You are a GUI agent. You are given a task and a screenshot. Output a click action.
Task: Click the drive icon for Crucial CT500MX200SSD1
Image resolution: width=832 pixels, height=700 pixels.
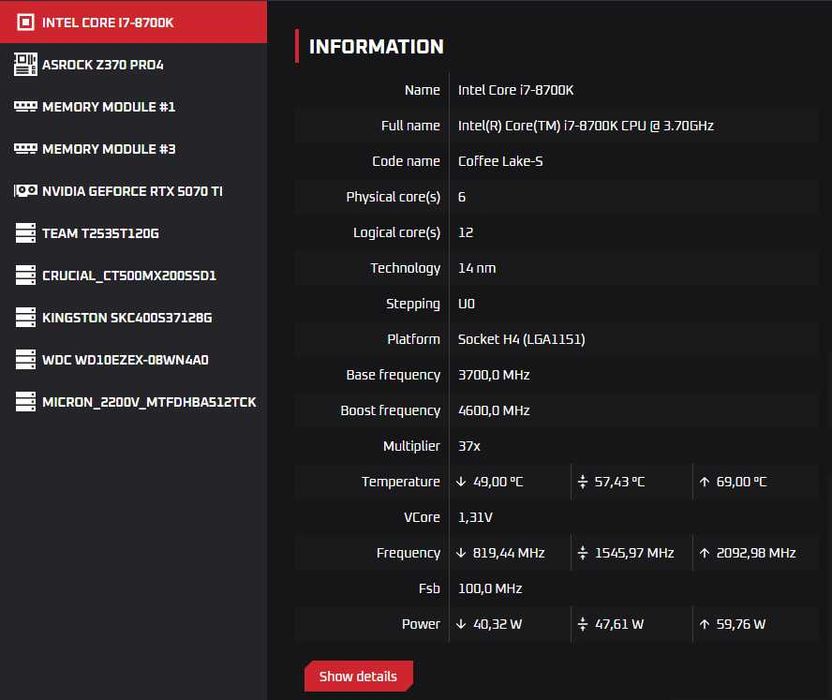point(25,275)
